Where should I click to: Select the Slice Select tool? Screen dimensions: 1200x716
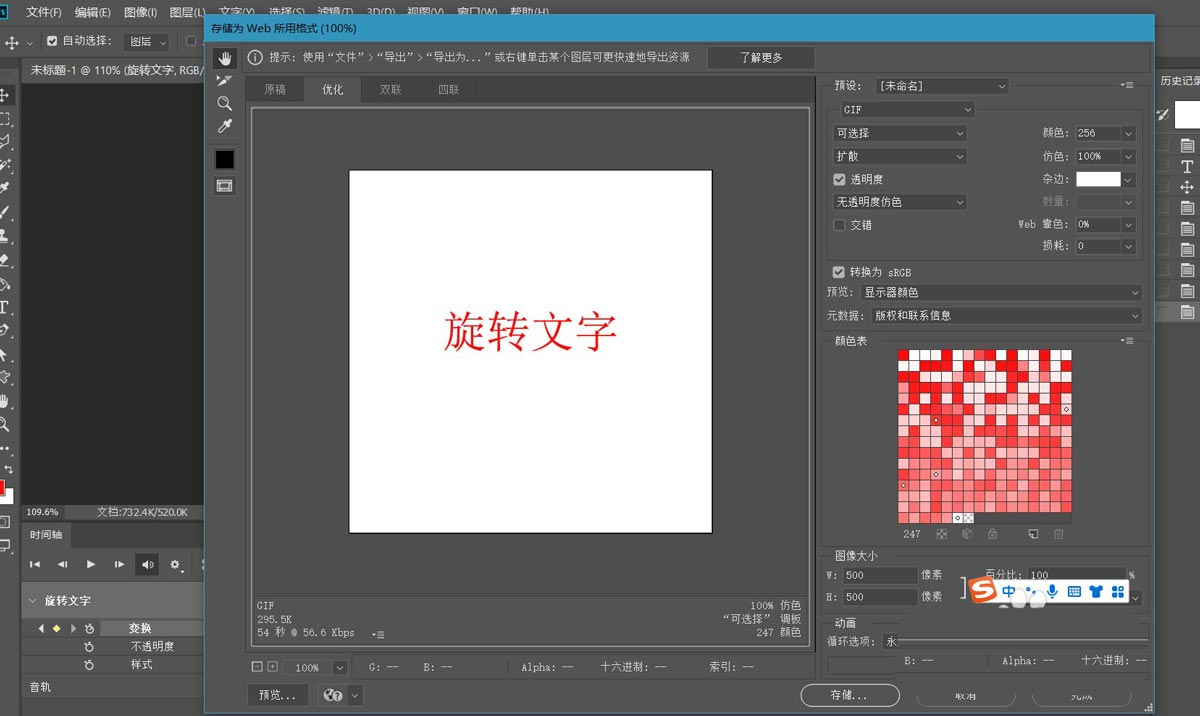(x=224, y=80)
